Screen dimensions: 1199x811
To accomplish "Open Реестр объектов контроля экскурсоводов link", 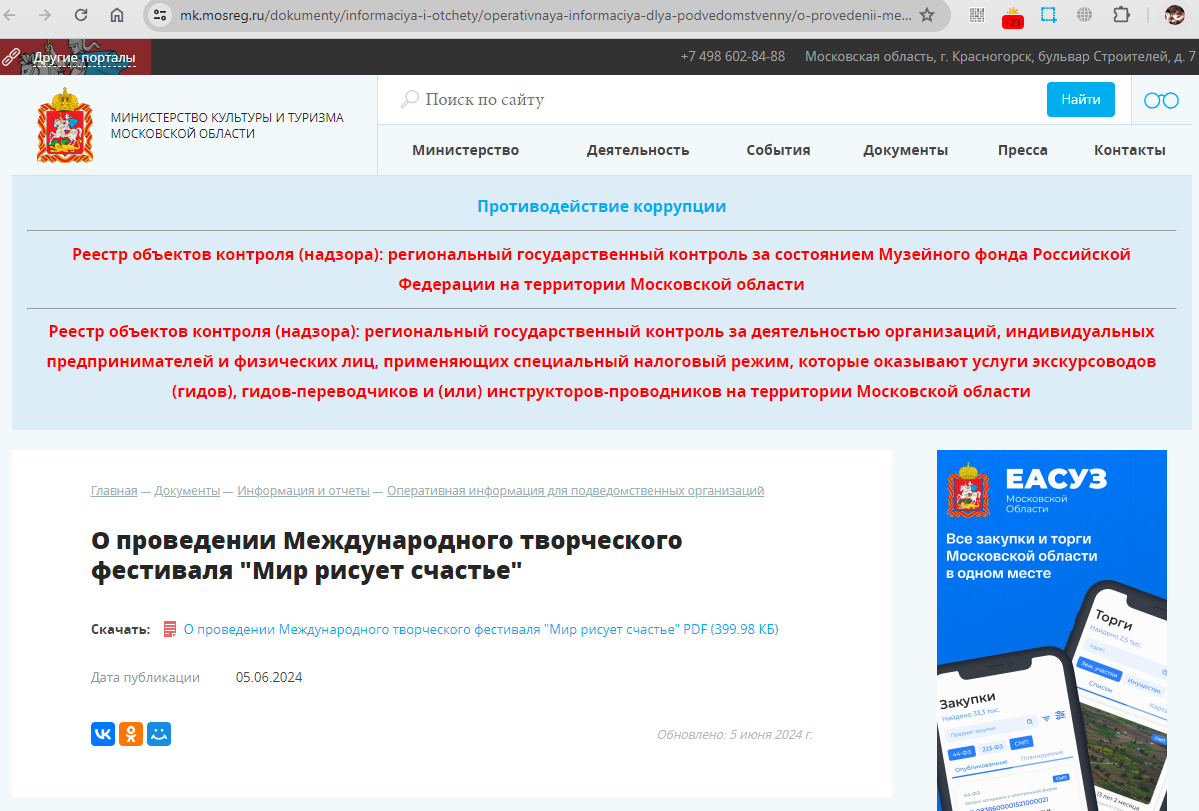I will pyautogui.click(x=601, y=362).
